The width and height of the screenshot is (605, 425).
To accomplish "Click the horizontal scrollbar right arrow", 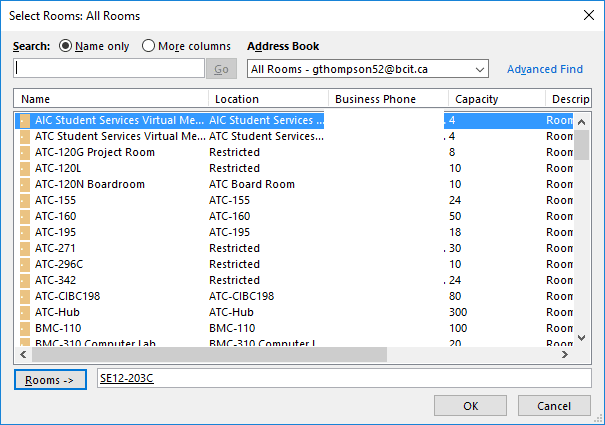I will (x=565, y=354).
